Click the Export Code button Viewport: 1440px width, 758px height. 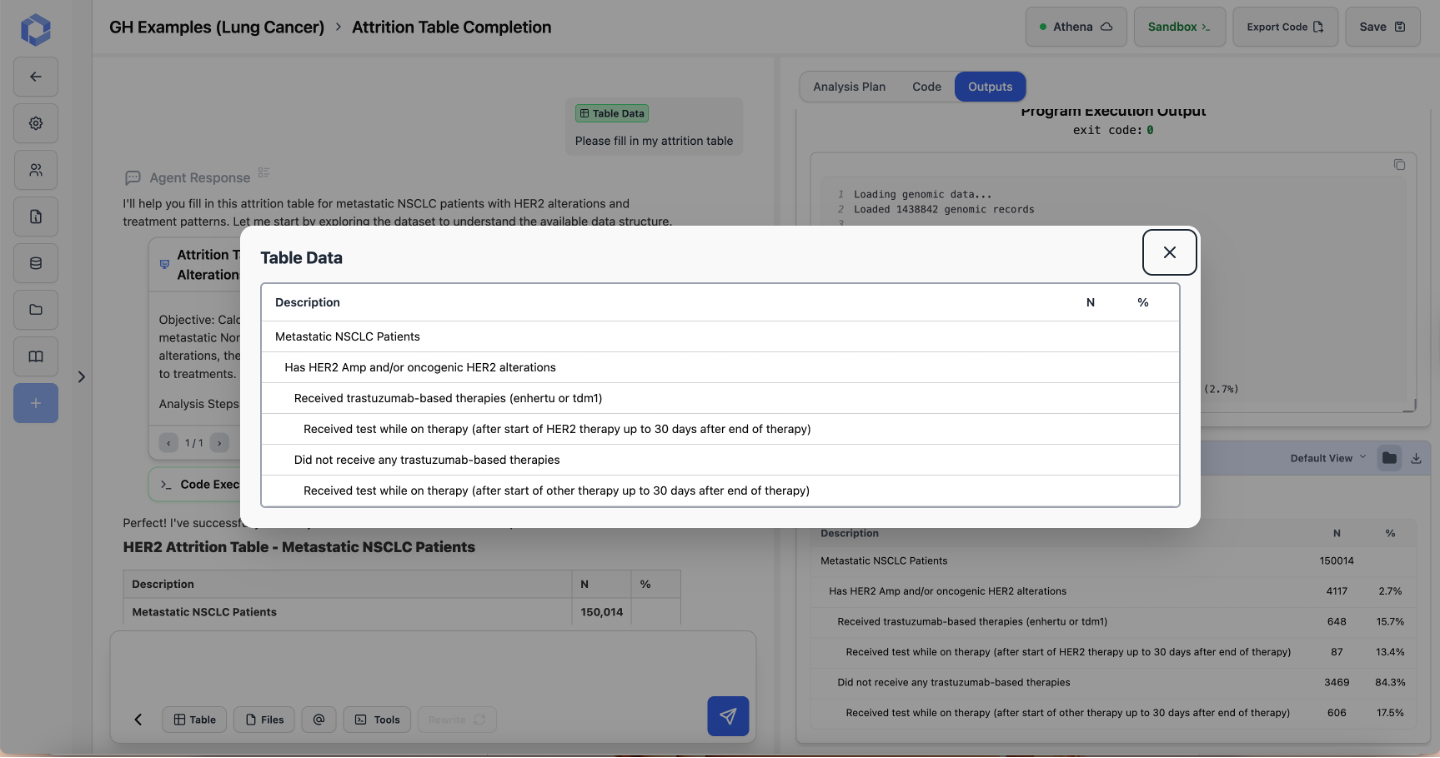point(1285,27)
